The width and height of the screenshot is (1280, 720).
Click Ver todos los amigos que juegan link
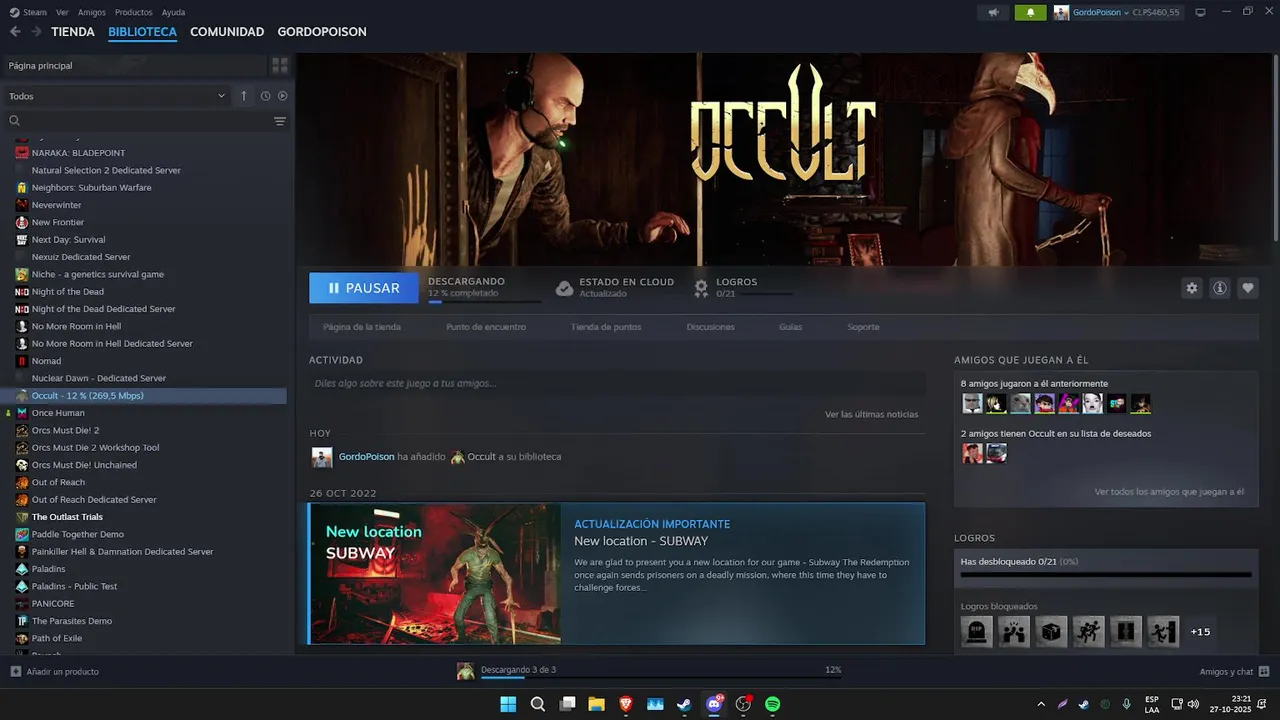(1169, 492)
